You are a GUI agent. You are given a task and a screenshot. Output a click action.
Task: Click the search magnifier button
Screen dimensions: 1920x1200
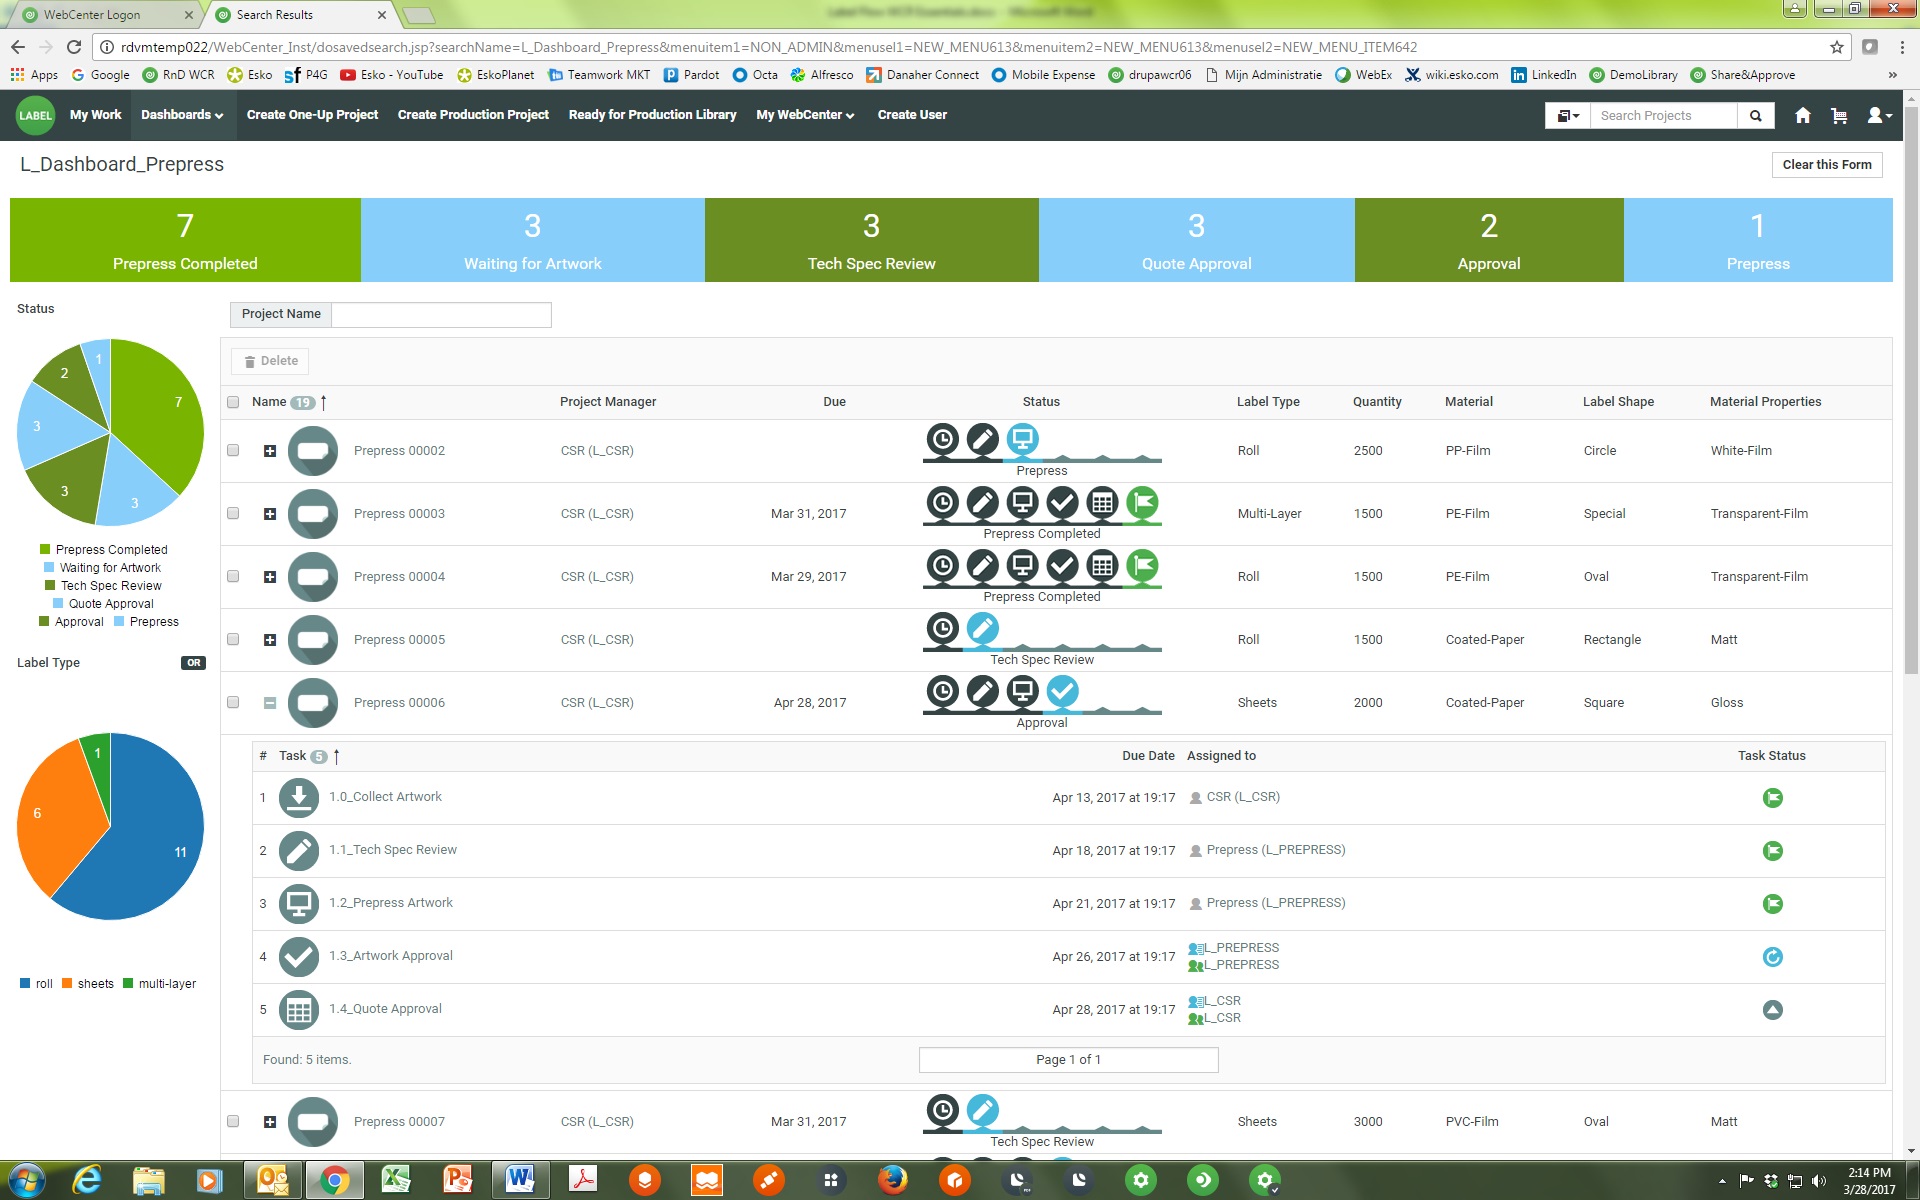[1755, 115]
